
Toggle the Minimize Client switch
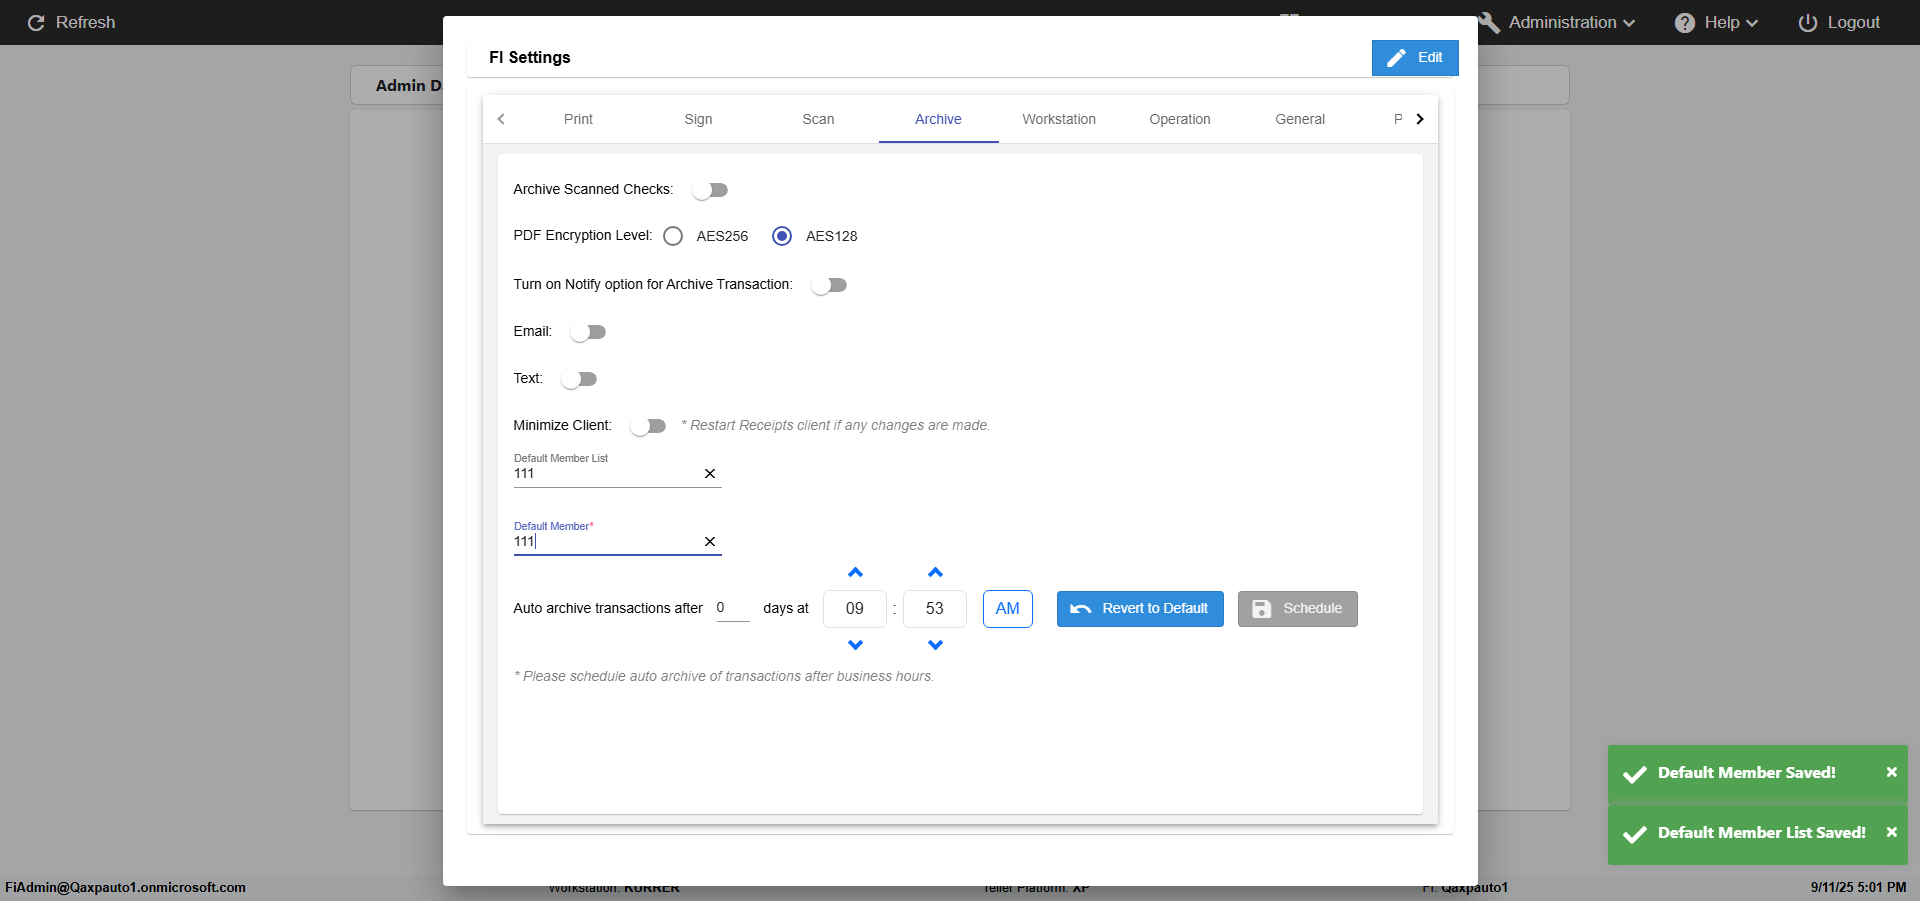(648, 426)
